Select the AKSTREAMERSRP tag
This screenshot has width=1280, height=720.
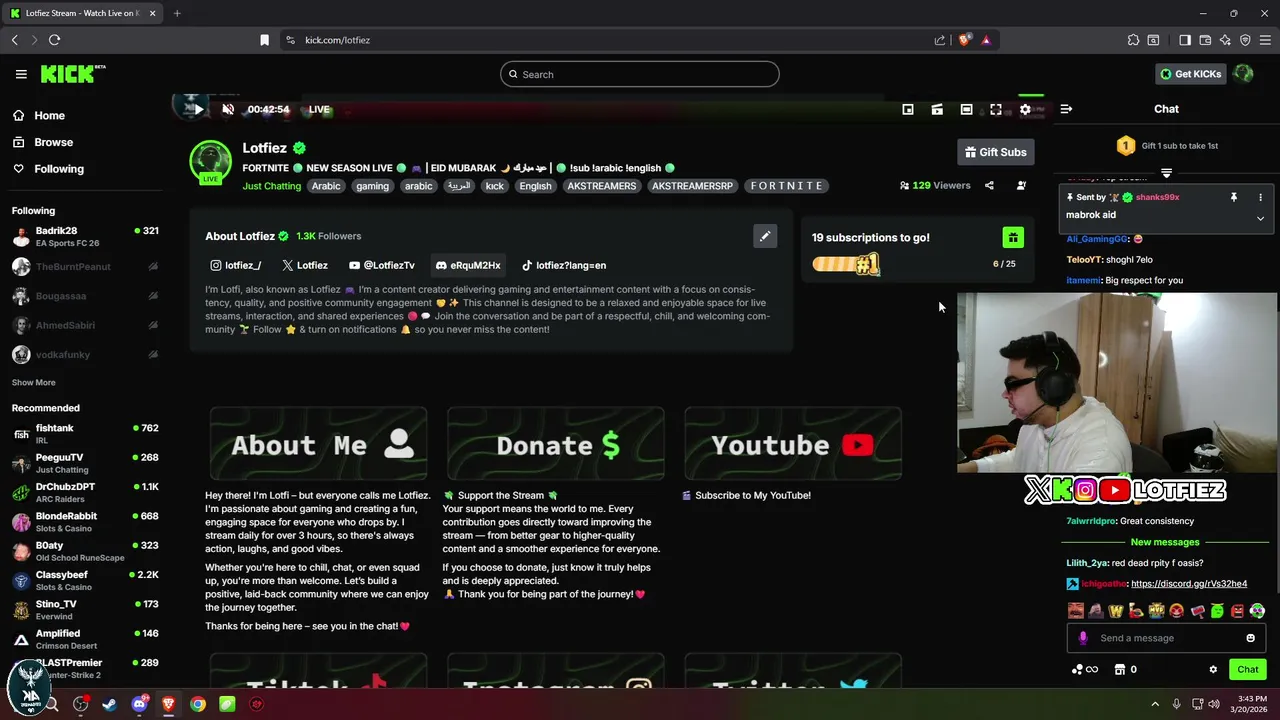click(692, 186)
